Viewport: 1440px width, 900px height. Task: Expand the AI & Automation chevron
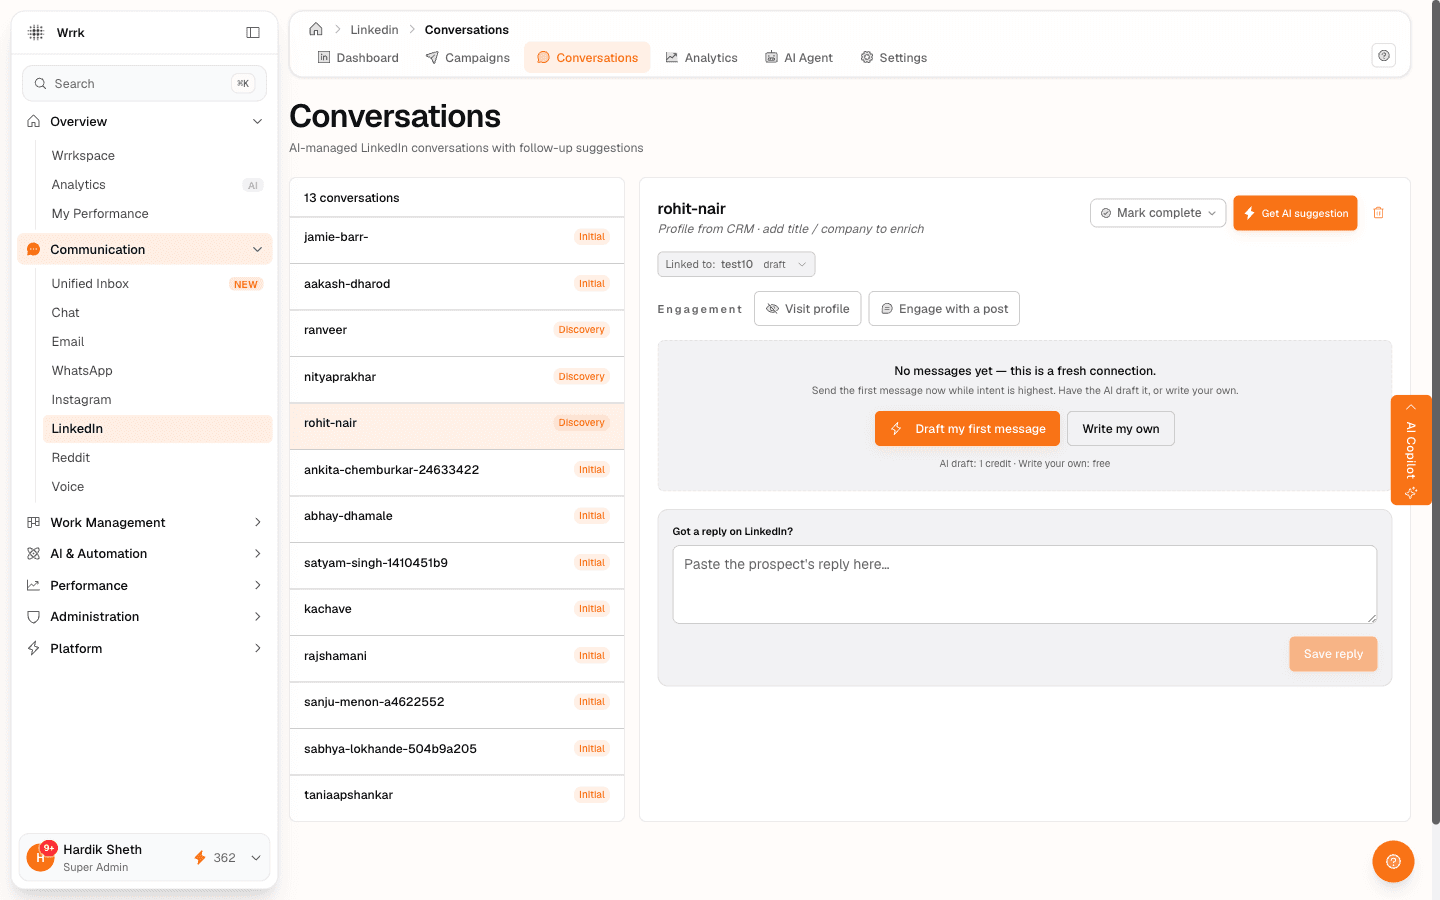click(x=257, y=553)
